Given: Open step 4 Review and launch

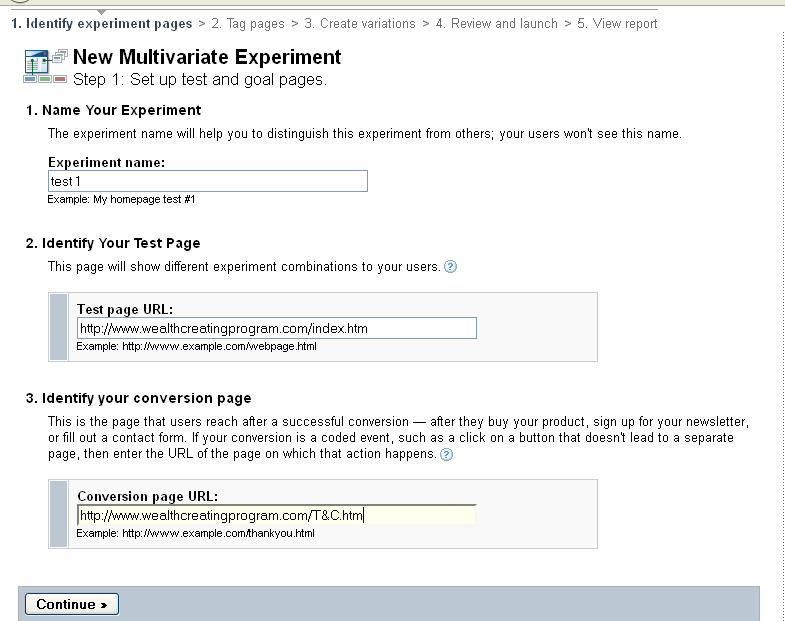Looking at the screenshot, I should [496, 23].
